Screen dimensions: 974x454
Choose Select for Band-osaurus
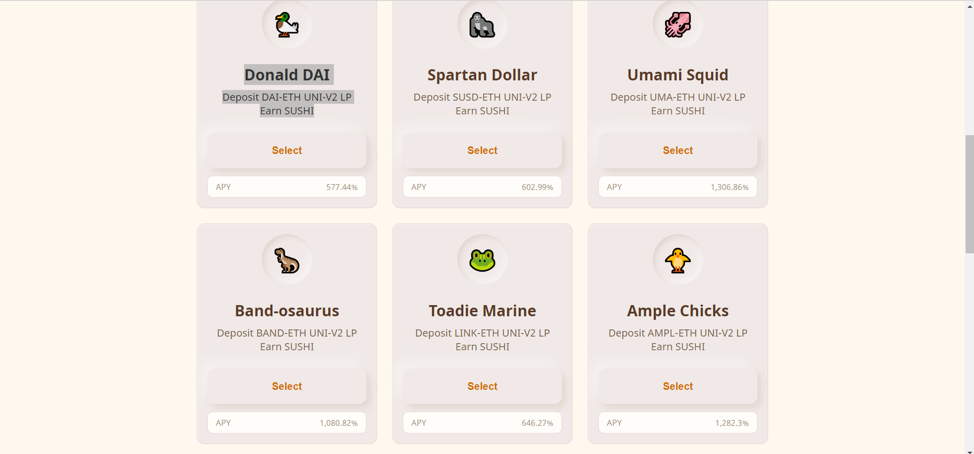[287, 386]
